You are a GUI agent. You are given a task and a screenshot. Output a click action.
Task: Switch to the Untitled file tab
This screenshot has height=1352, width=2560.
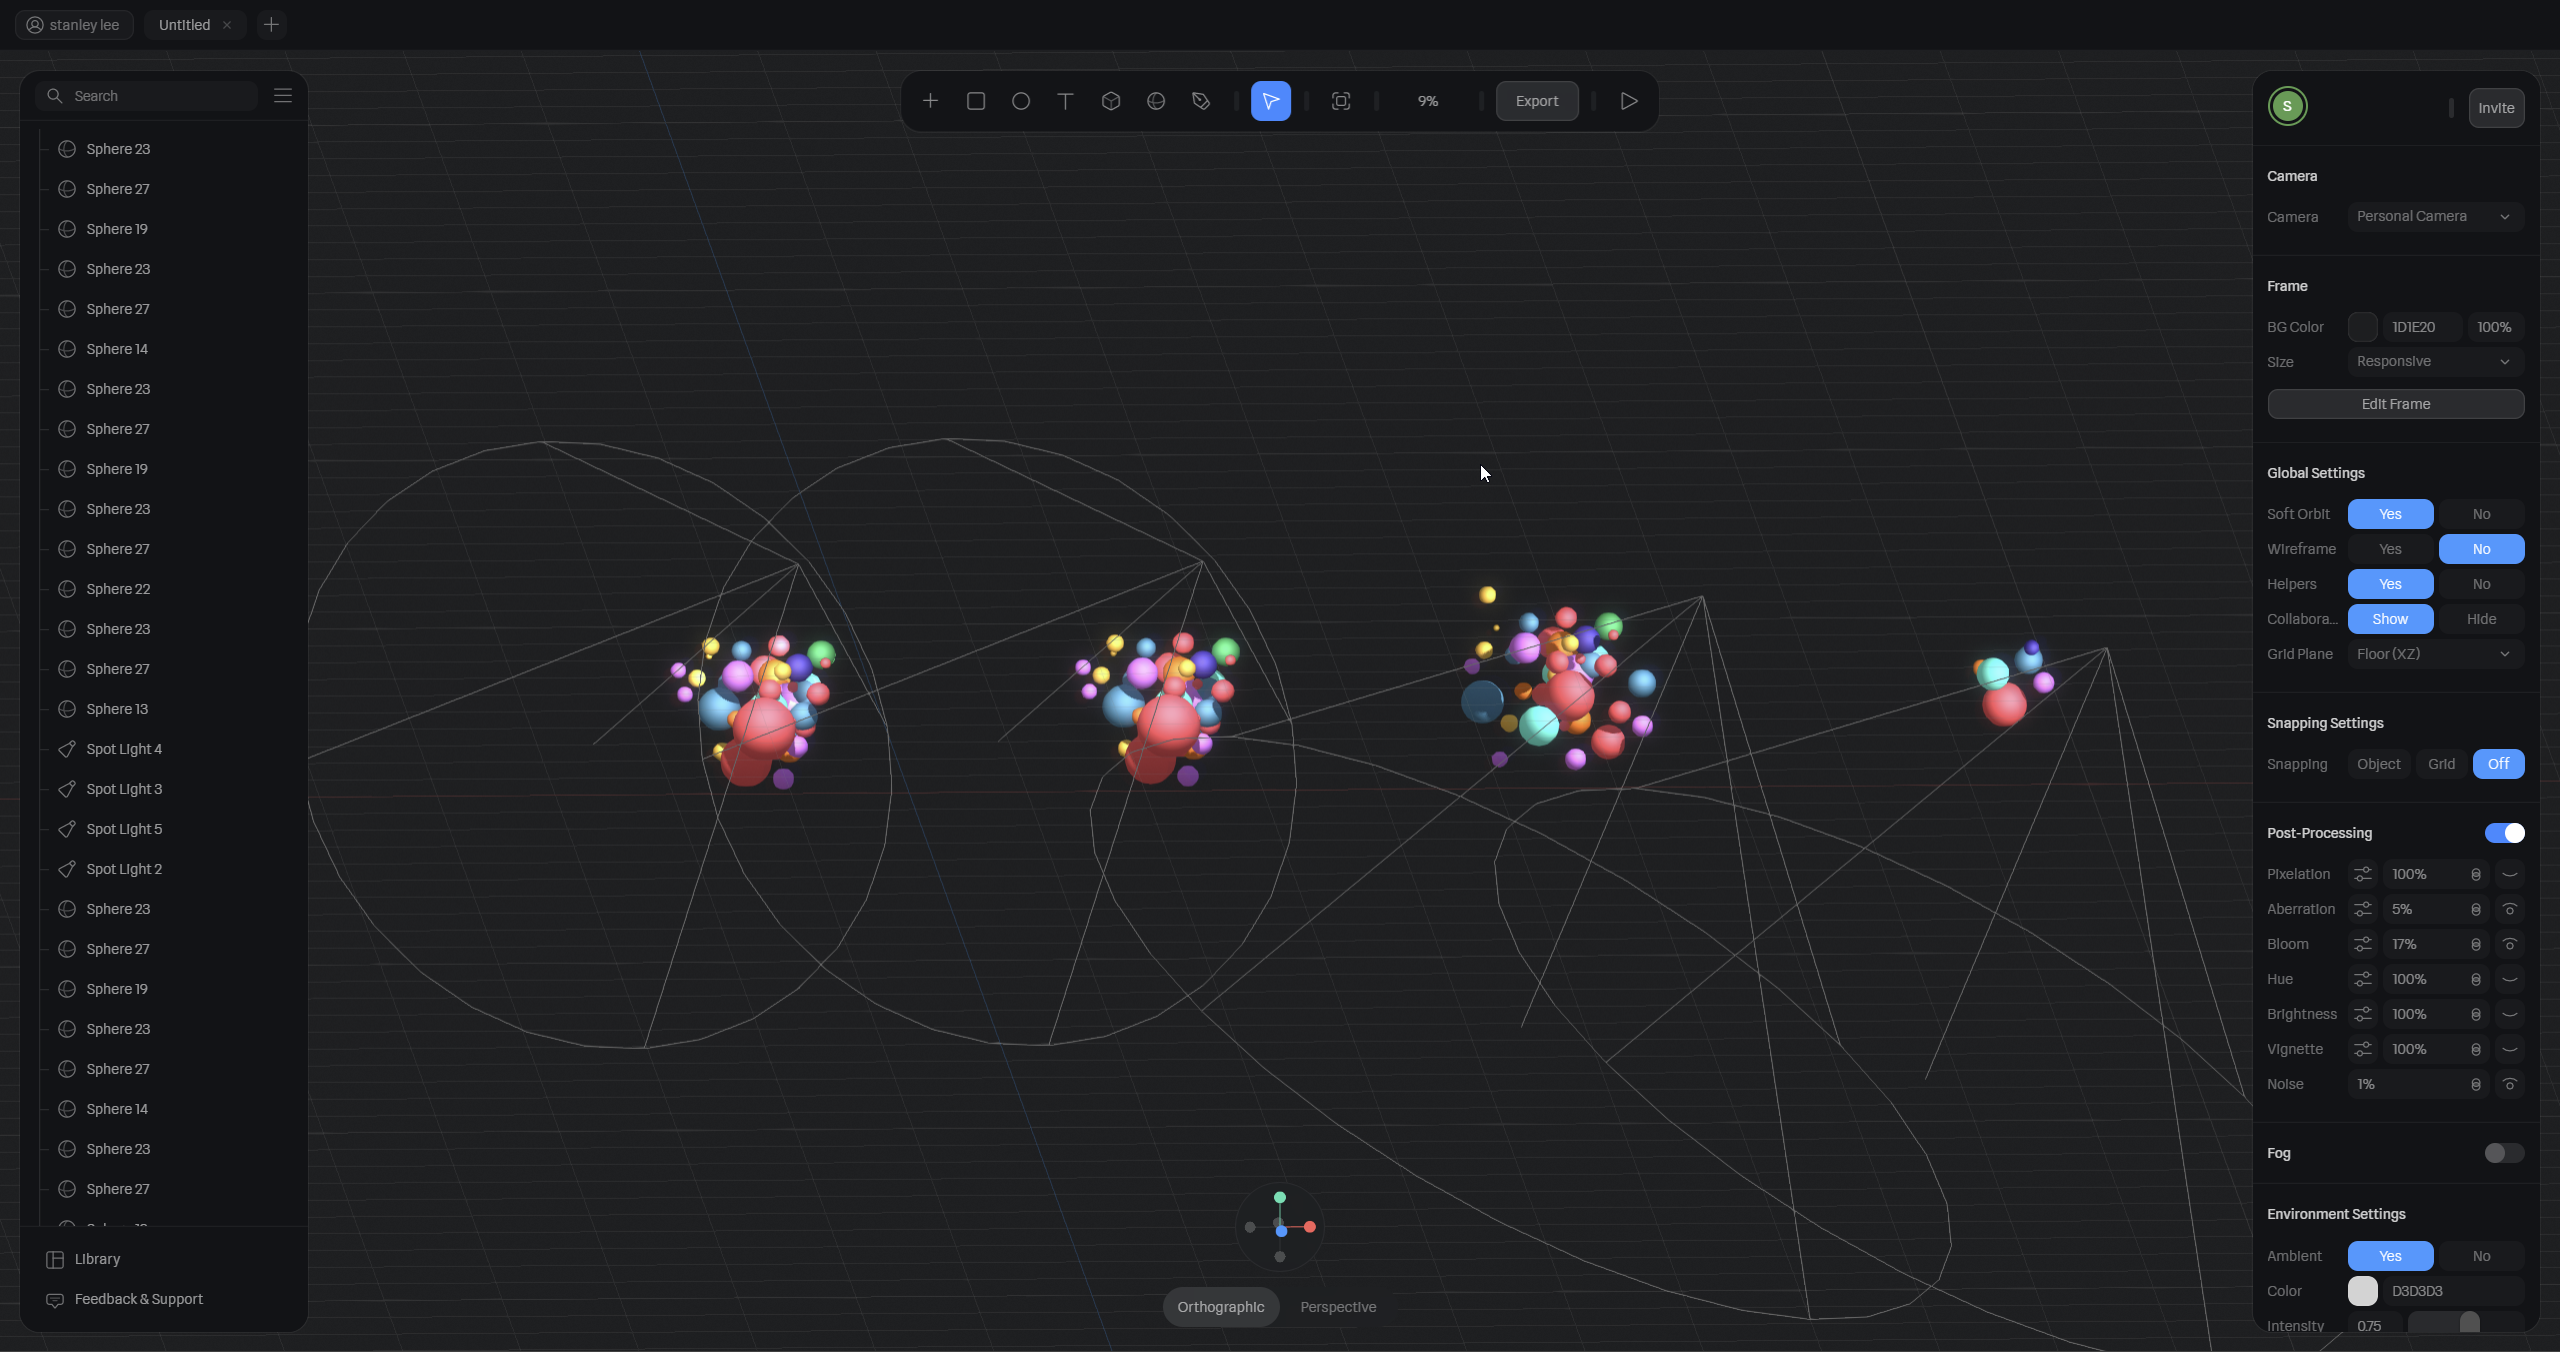(x=185, y=25)
